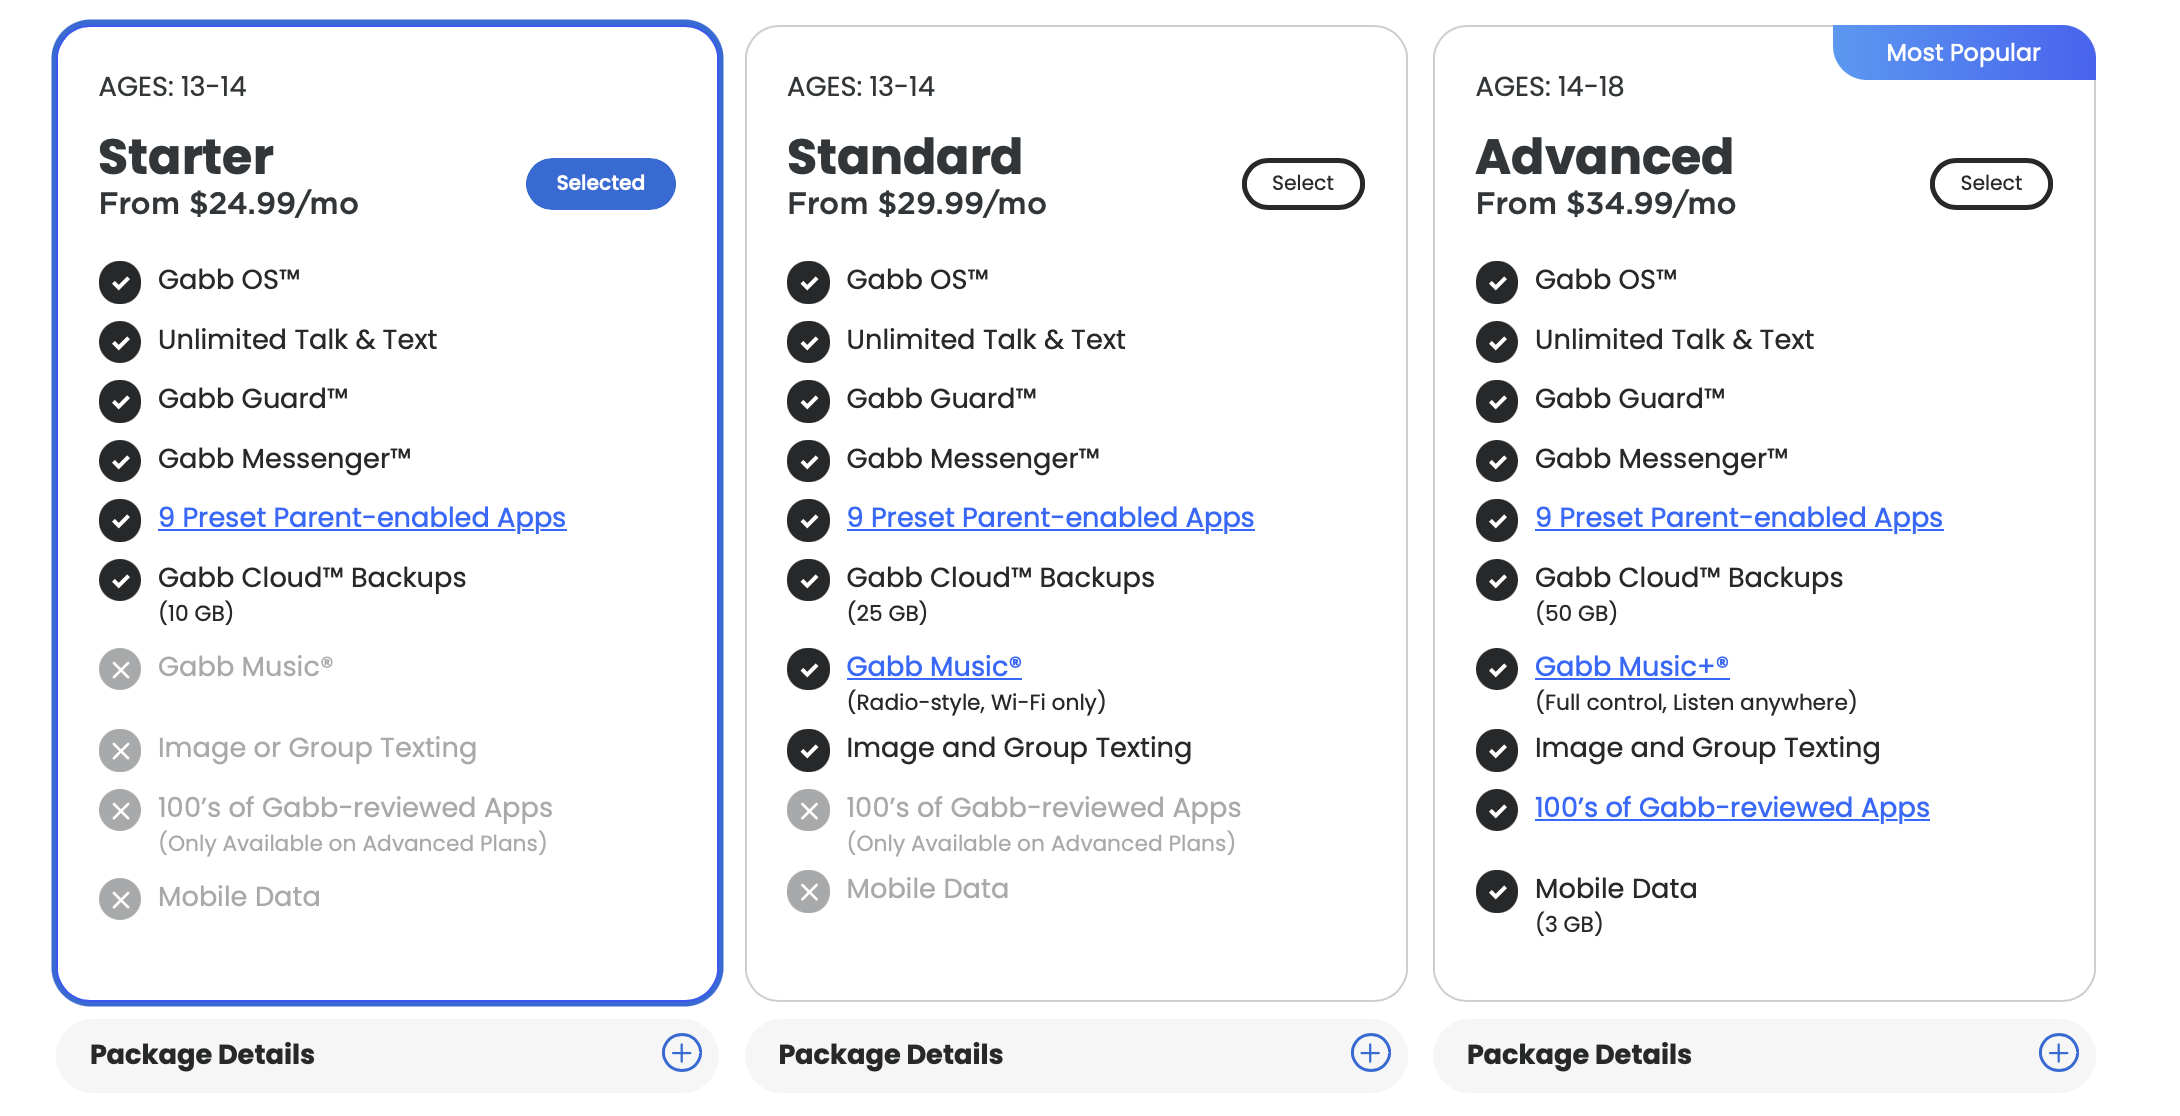This screenshot has height=1116, width=2180.
Task: Click the Most Popular badge on Advanced
Action: [1963, 53]
